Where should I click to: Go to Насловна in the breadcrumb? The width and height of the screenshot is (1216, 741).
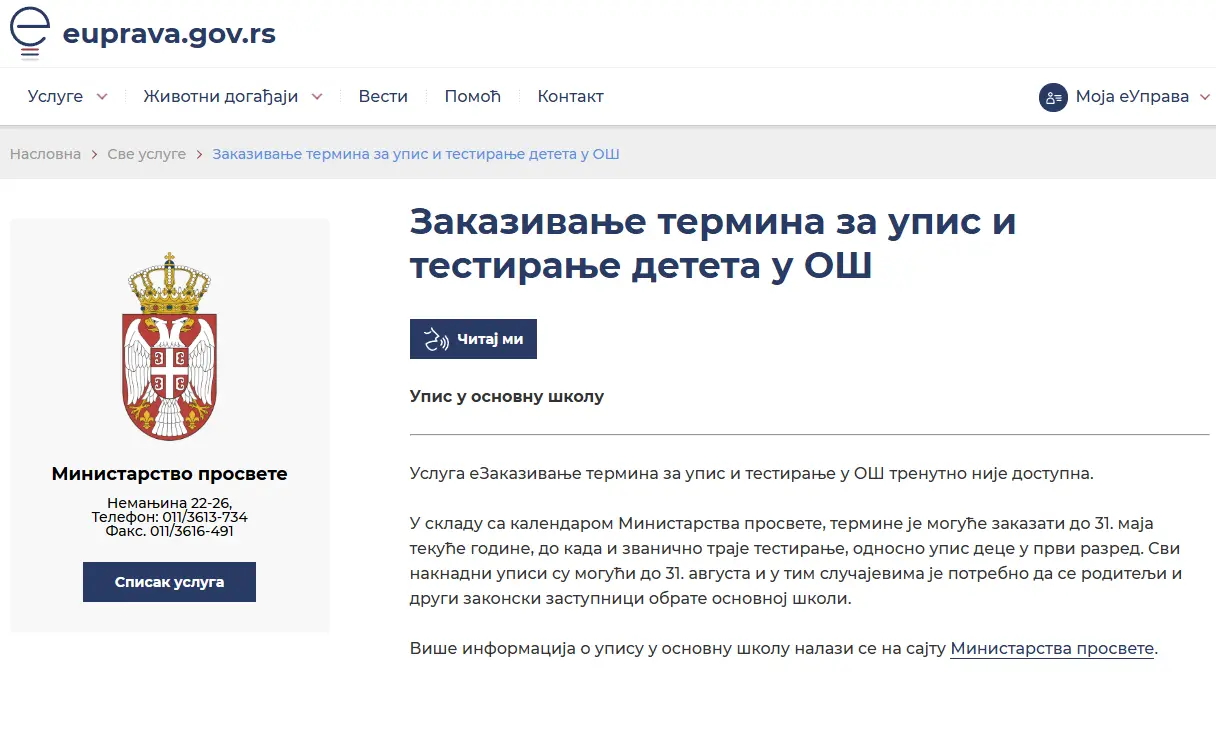(x=45, y=154)
